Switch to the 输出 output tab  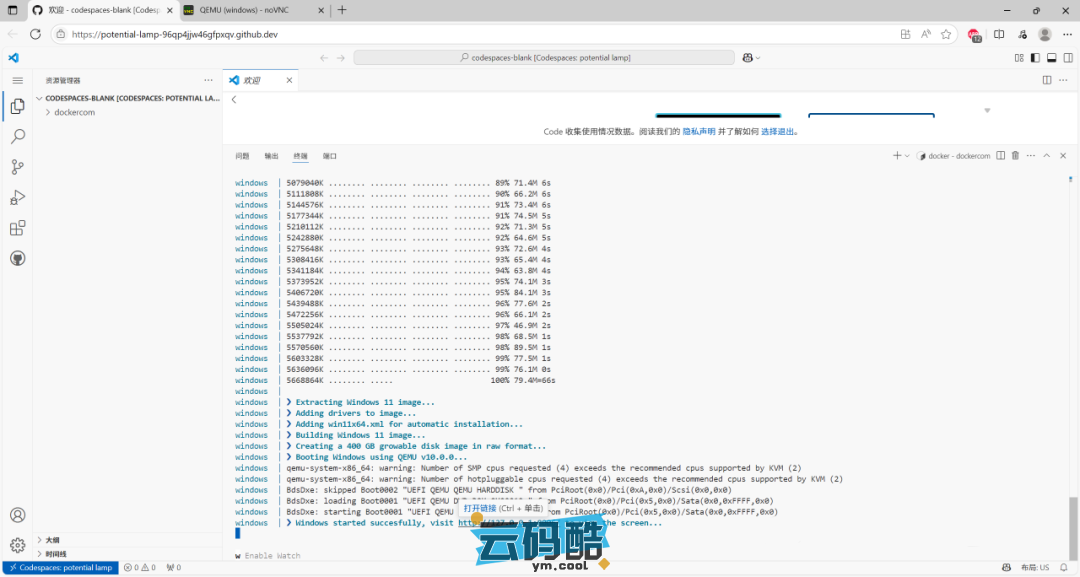pos(271,156)
